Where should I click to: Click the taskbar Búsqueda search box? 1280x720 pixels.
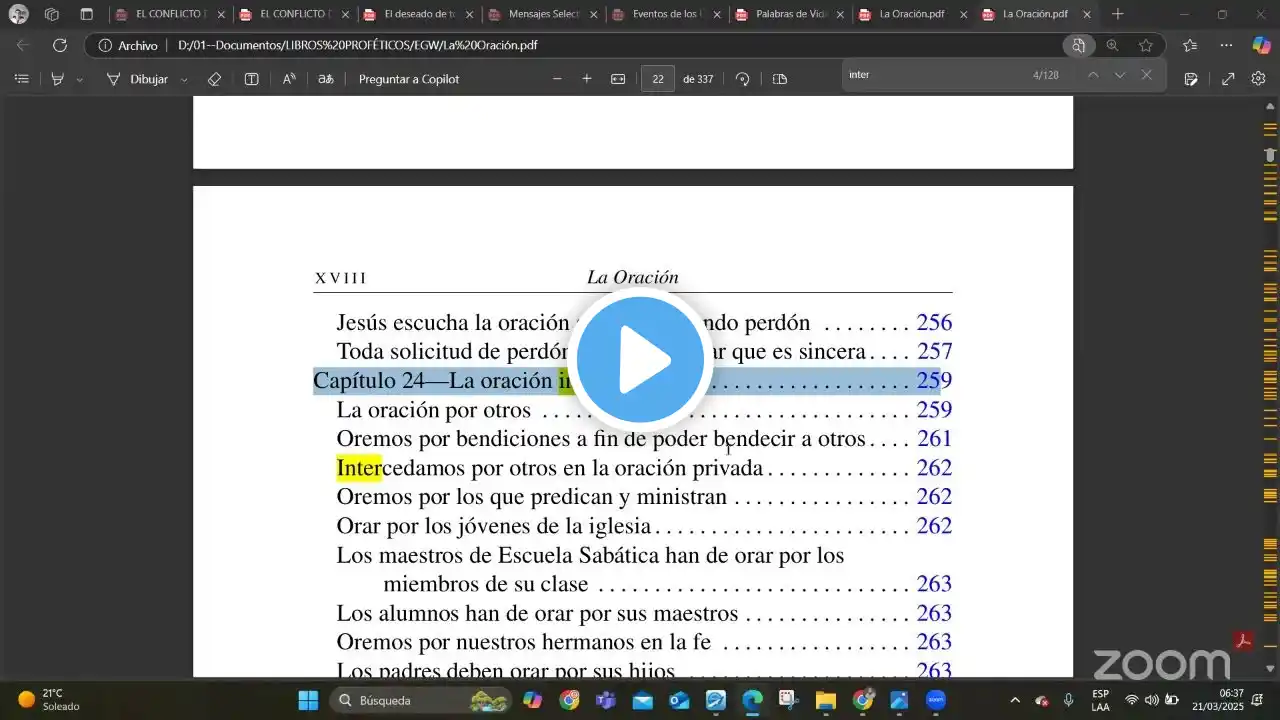pos(422,700)
